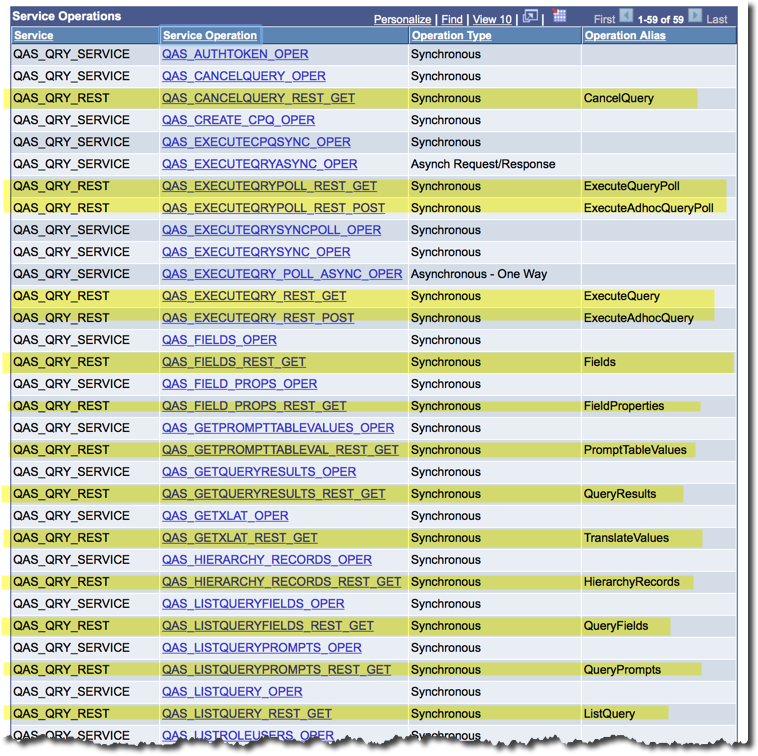
Task: Click the Asynch Request/Response type cell
Action: click(495, 164)
